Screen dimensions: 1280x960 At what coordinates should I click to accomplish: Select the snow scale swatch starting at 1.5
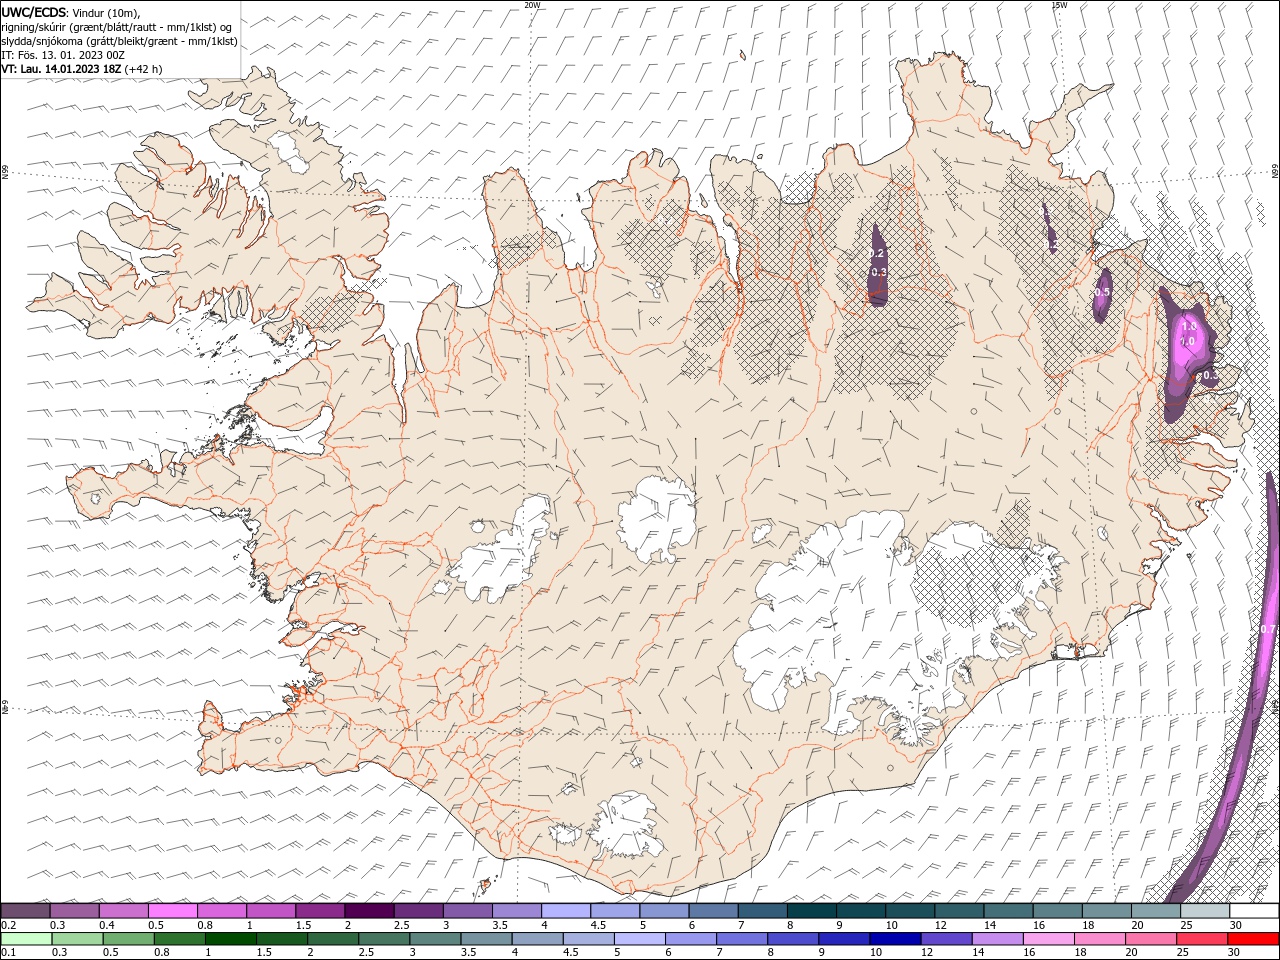[320, 911]
